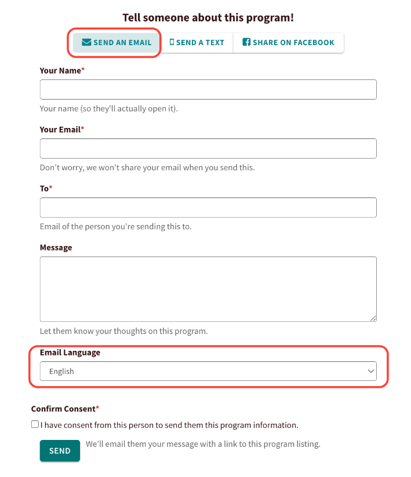Image resolution: width=411 pixels, height=477 pixels.
Task: Click the phone icon on Send a Text
Action: 172,42
